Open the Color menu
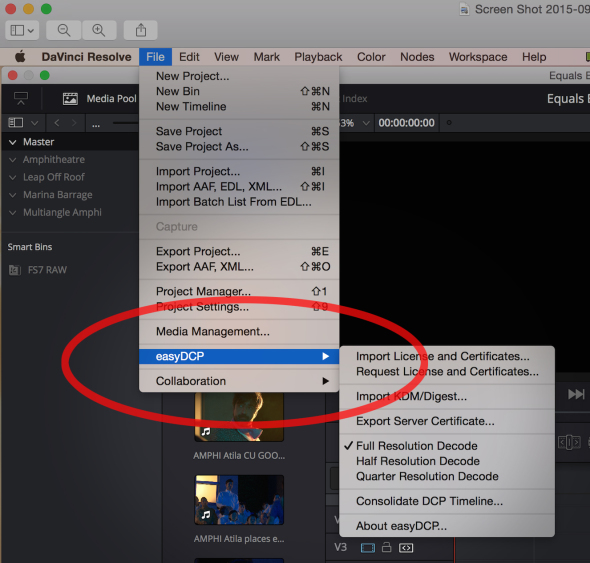The width and height of the screenshot is (590, 563). point(371,57)
